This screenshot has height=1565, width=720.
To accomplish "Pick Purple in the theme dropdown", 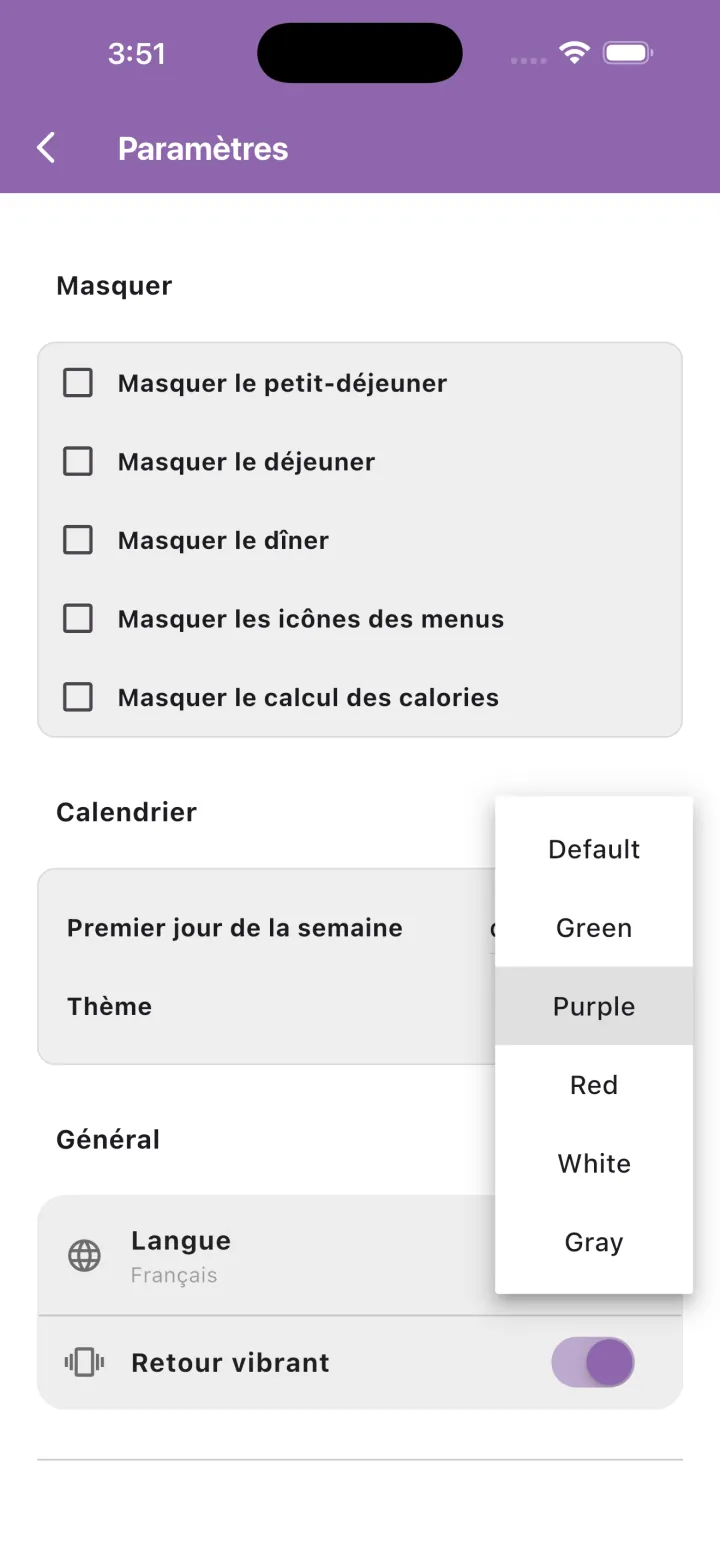I will 594,1006.
